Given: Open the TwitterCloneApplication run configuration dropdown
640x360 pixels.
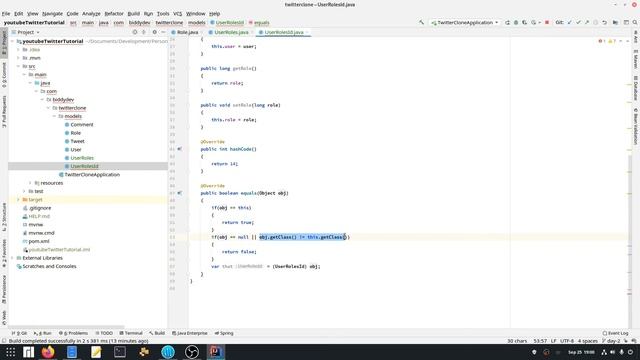Looking at the screenshot, I should click(x=465, y=22).
